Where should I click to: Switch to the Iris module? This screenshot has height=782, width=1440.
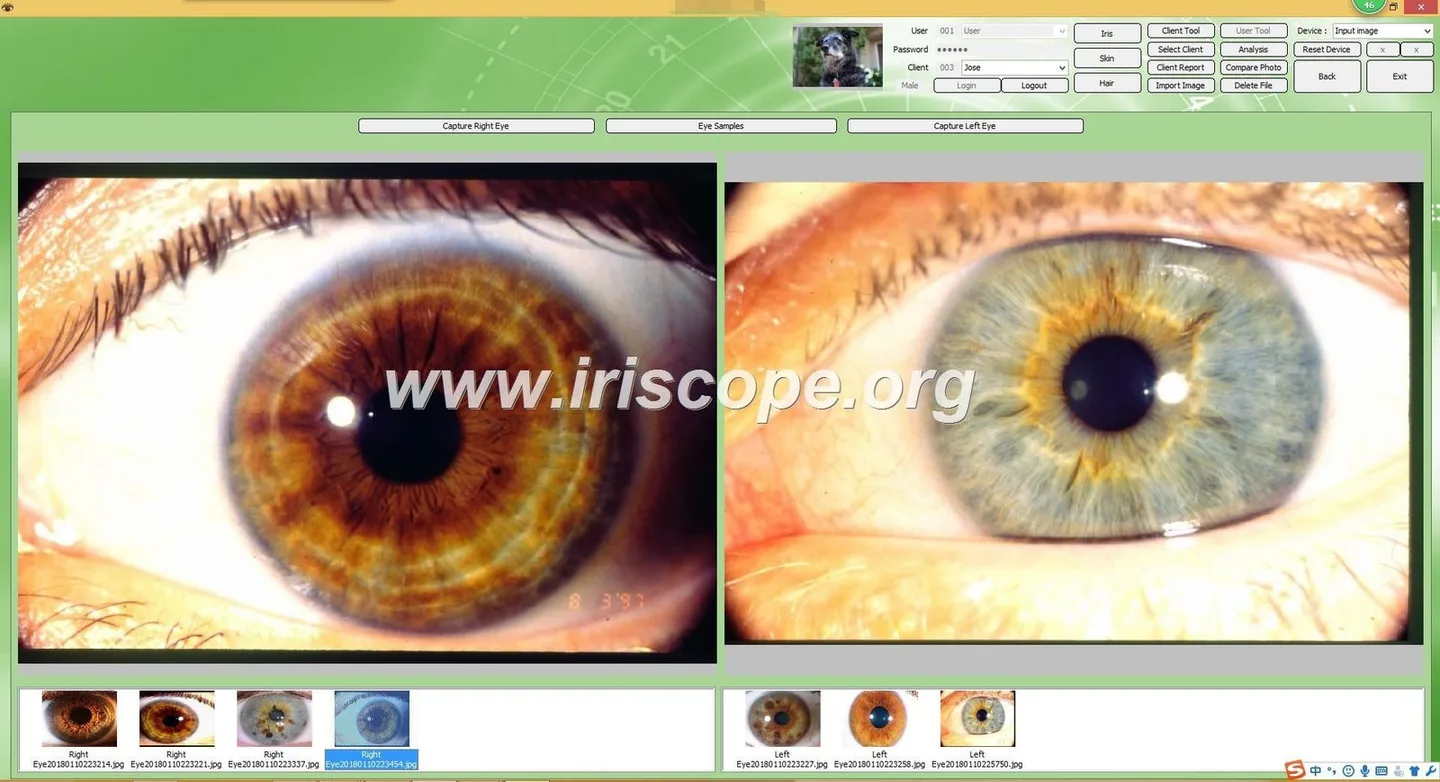point(1107,34)
